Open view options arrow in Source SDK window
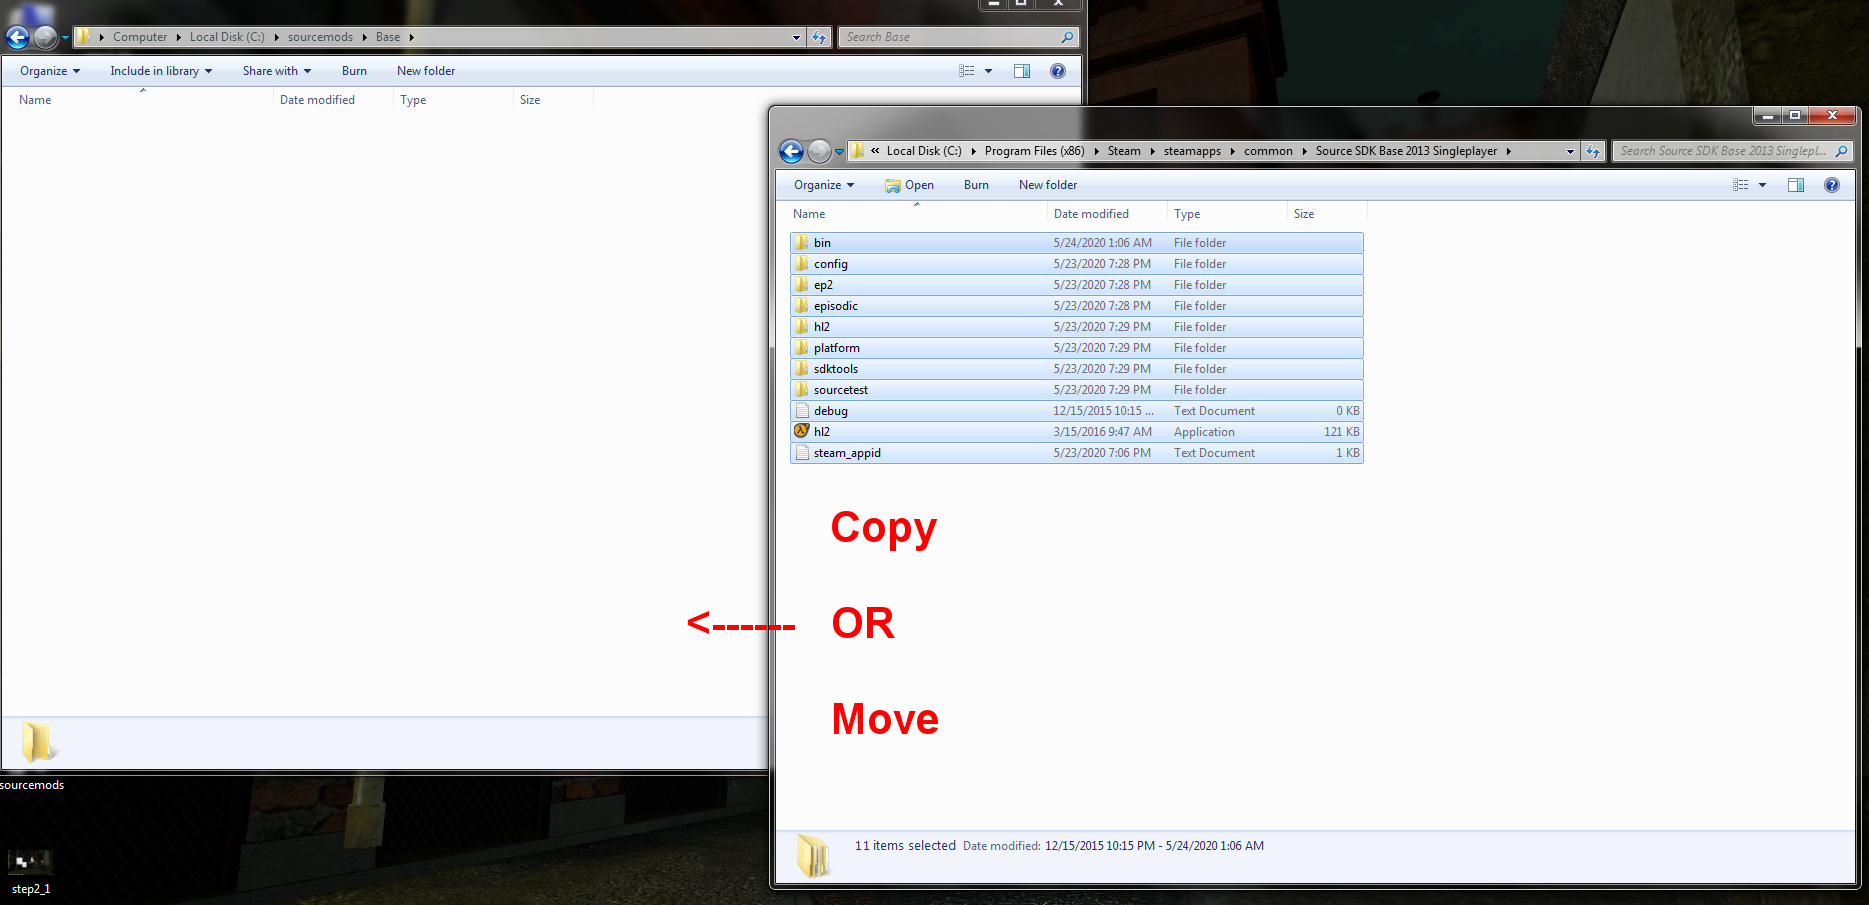Screen dimensions: 1869x905 [1762, 185]
